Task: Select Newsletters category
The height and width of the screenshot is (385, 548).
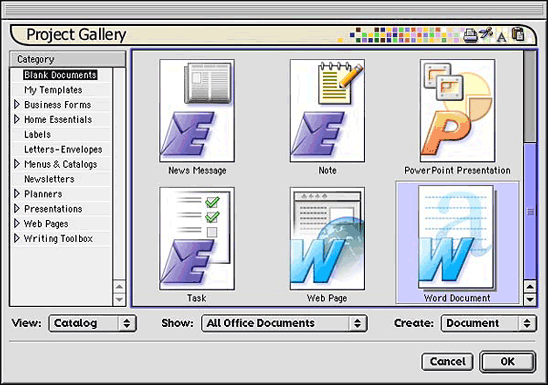Action: (49, 179)
